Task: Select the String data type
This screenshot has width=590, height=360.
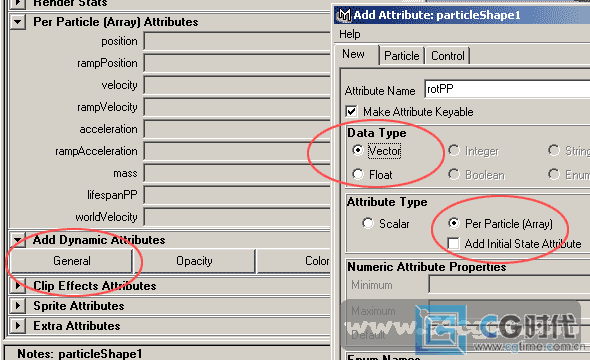Action: [x=554, y=151]
